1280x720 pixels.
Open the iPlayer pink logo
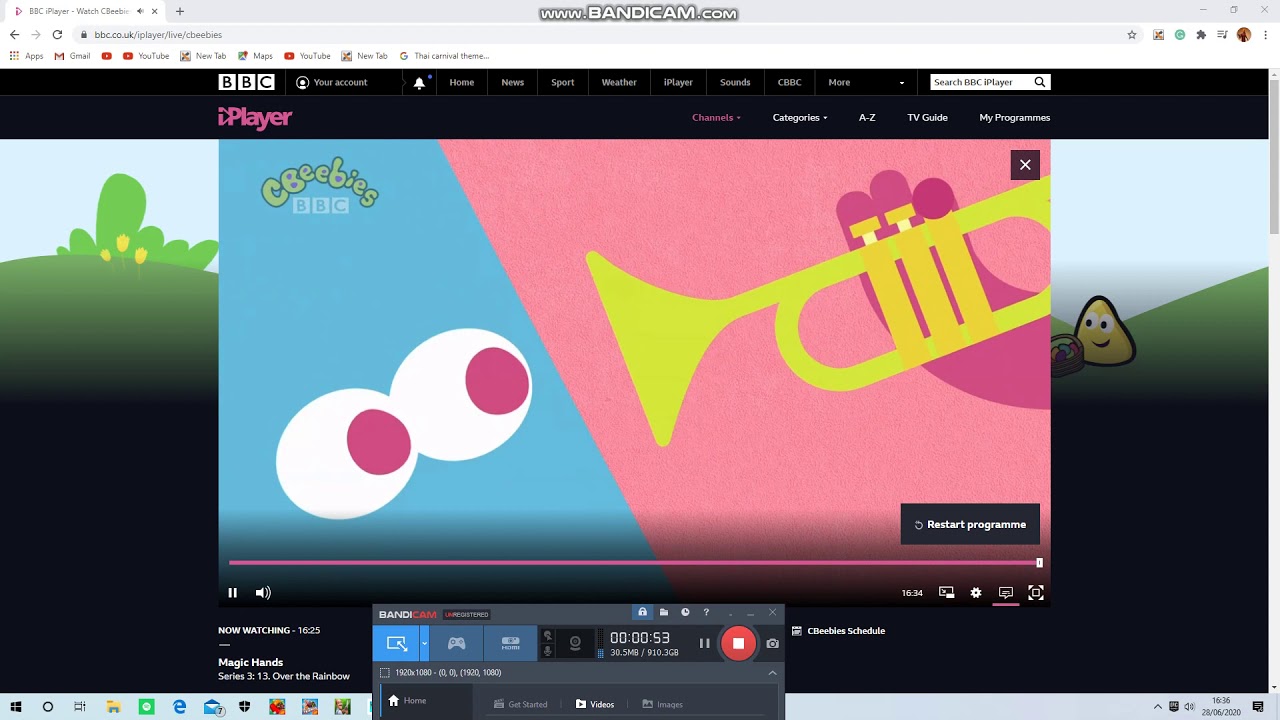coord(255,118)
